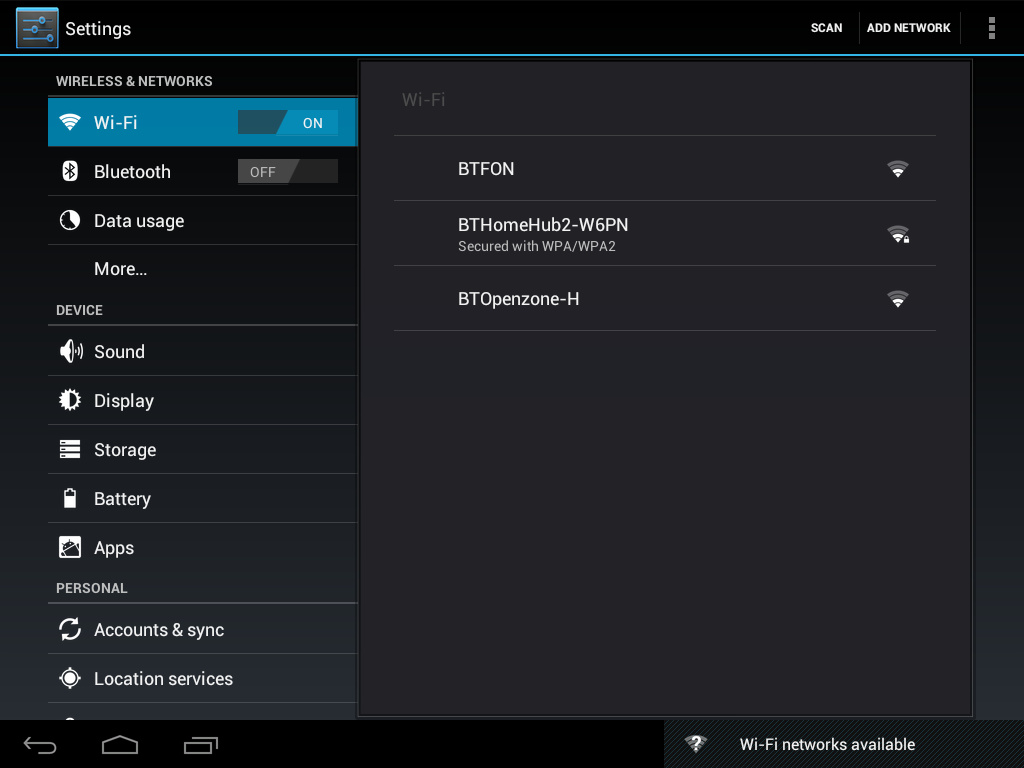This screenshot has width=1024, height=768.
Task: Tap BTFON signal strength icon
Action: point(898,169)
